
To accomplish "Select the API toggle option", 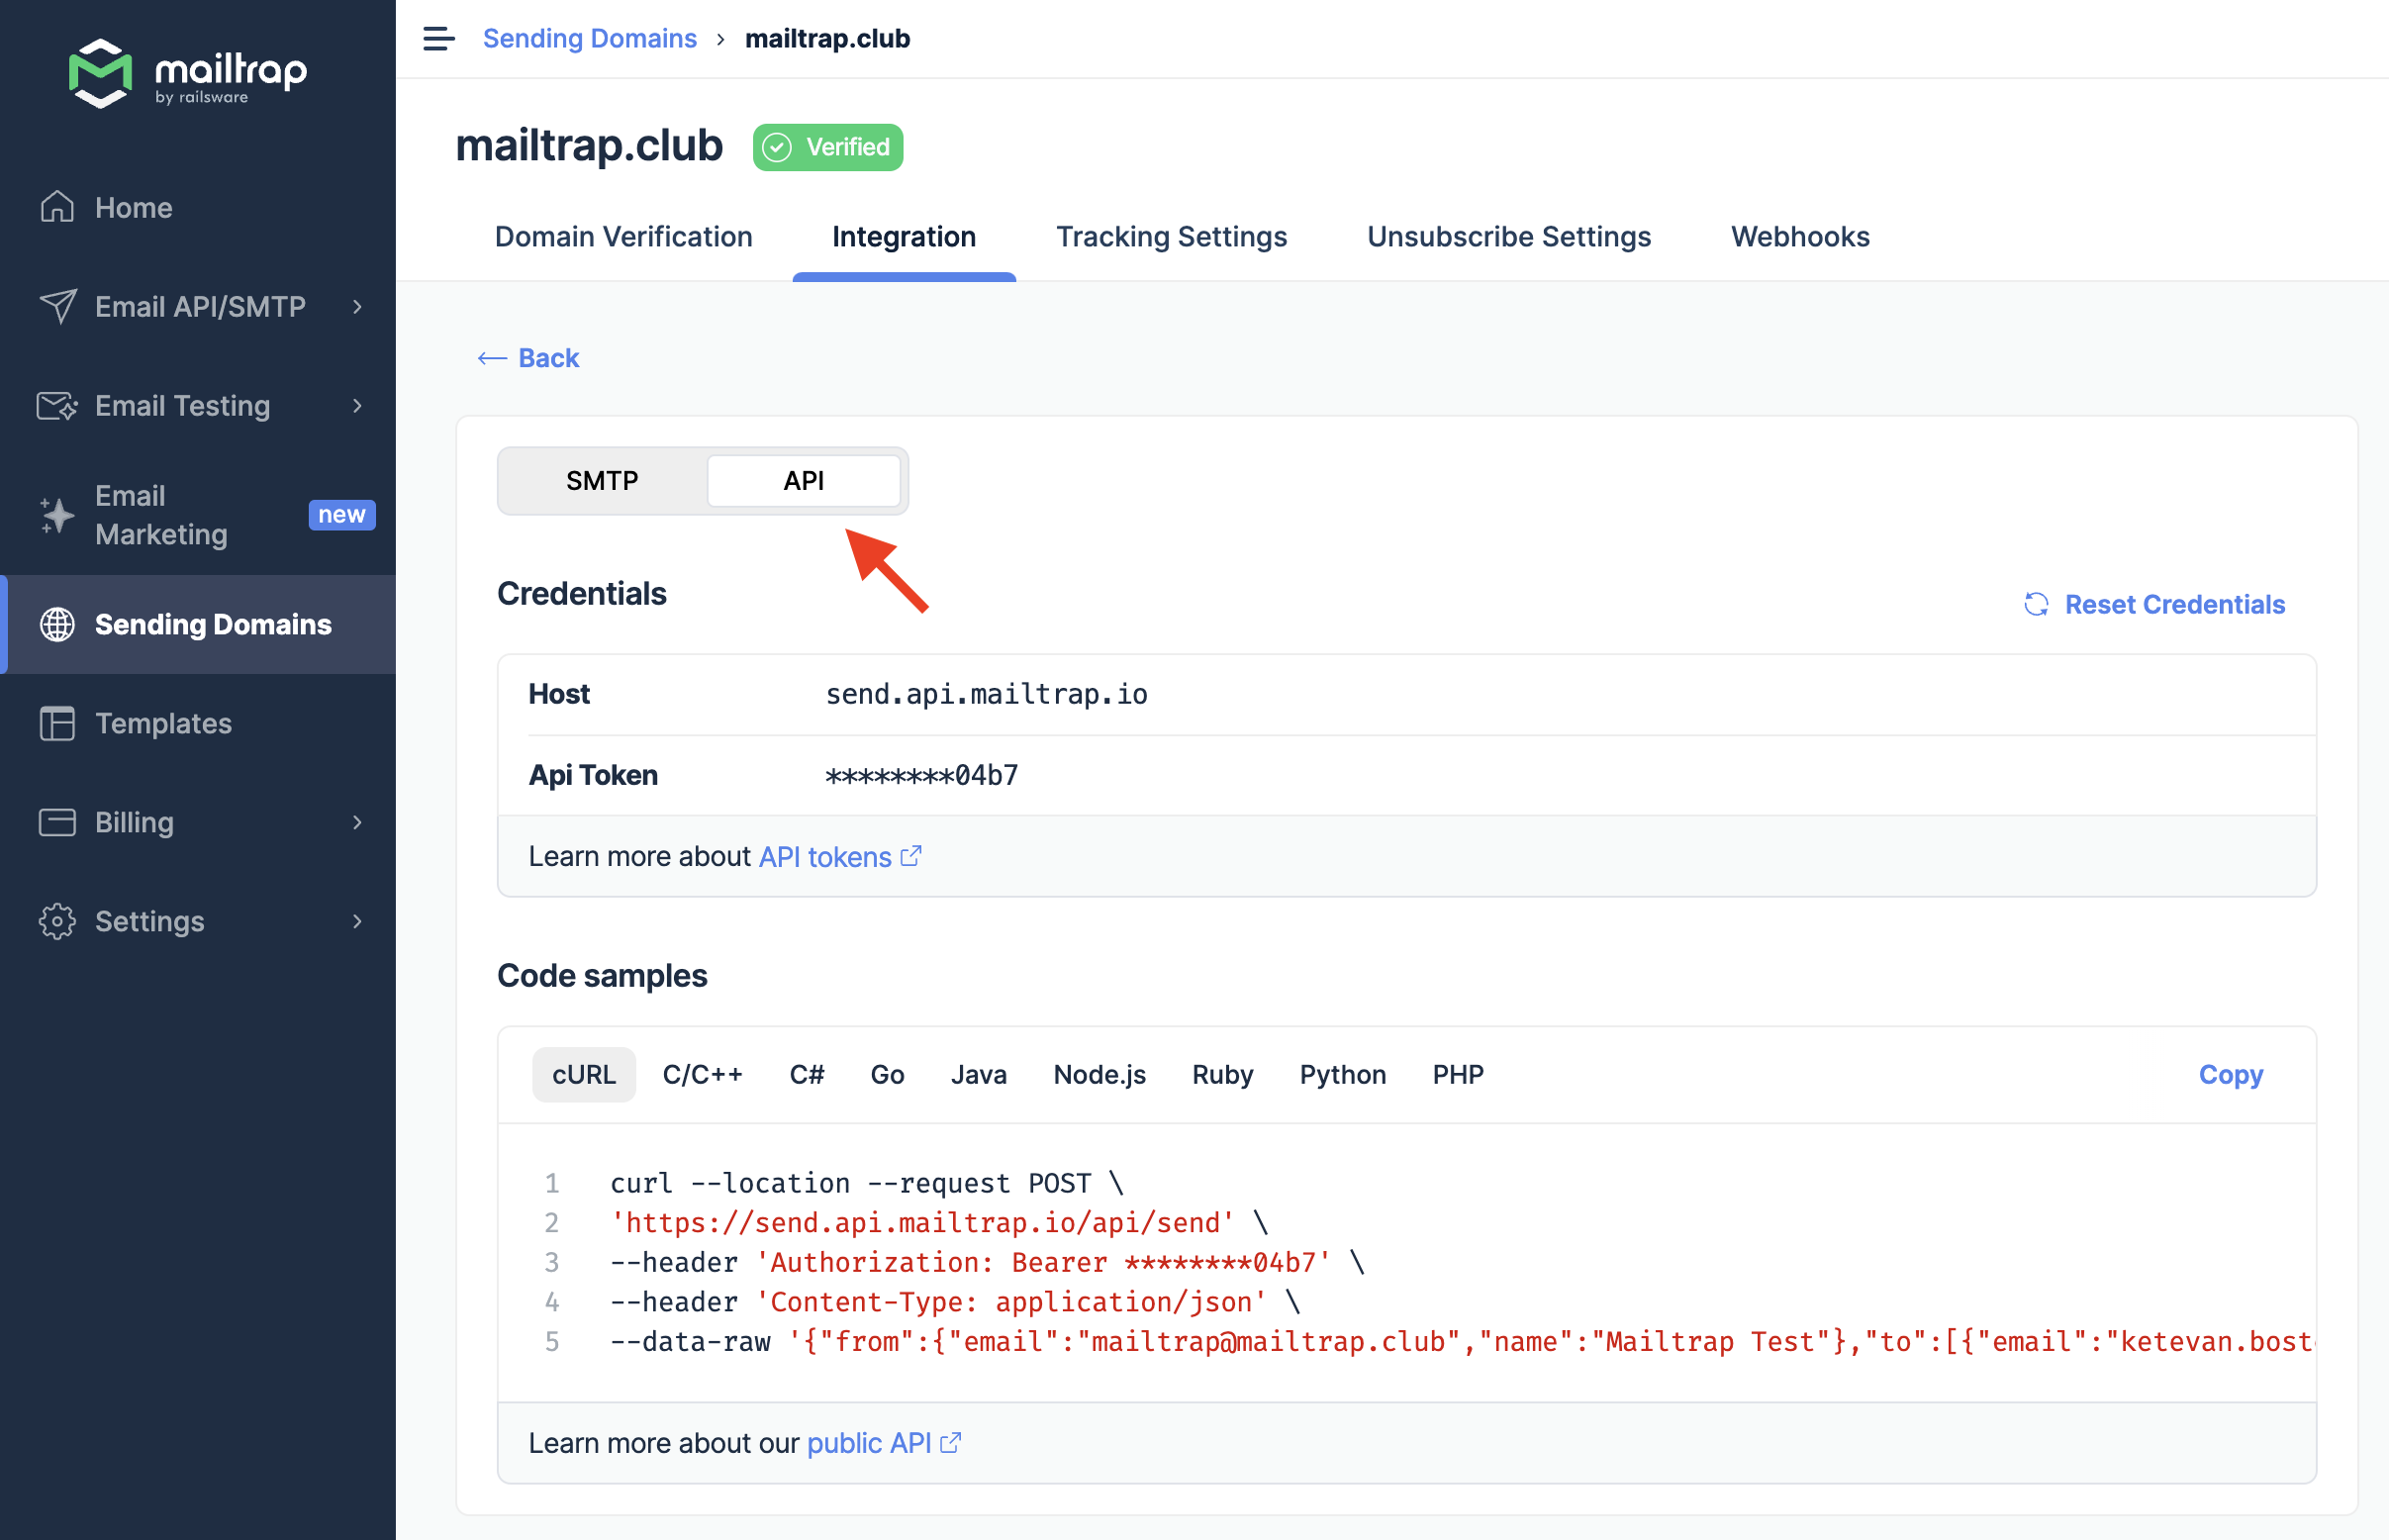I will tap(803, 481).
